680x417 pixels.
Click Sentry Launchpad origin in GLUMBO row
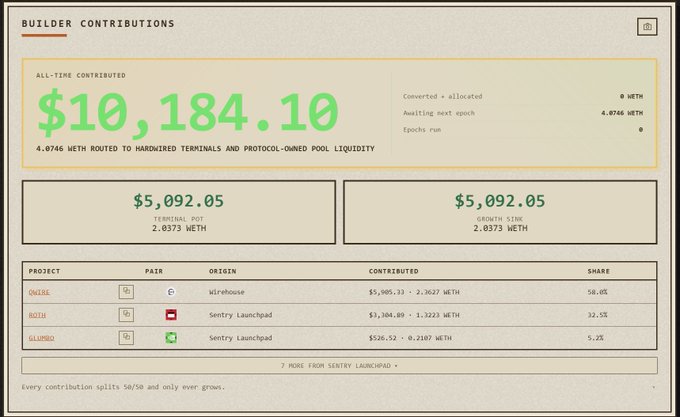tap(241, 338)
